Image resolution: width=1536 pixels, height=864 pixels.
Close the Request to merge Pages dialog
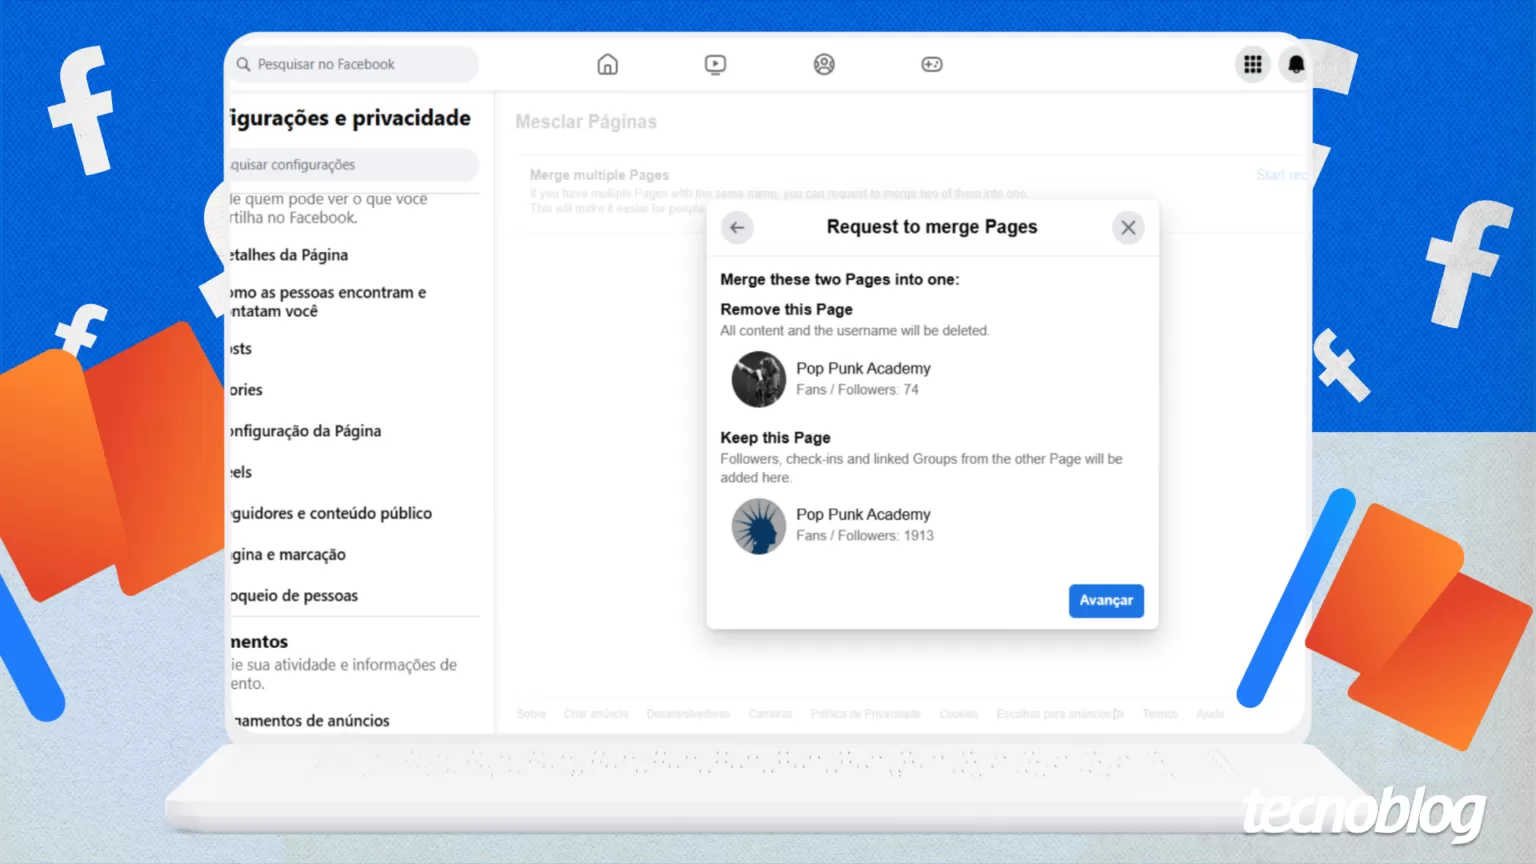pyautogui.click(x=1128, y=227)
